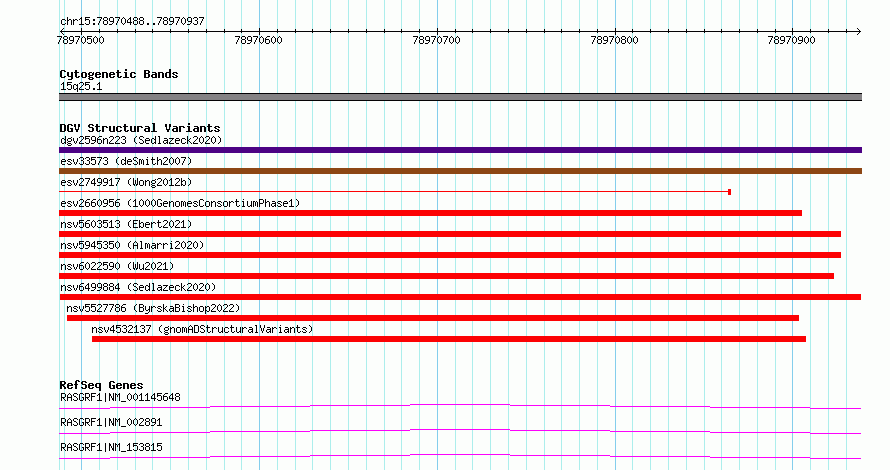Select the red nsv5527786 variant bar
The image size is (890, 470).
(x=433, y=318)
